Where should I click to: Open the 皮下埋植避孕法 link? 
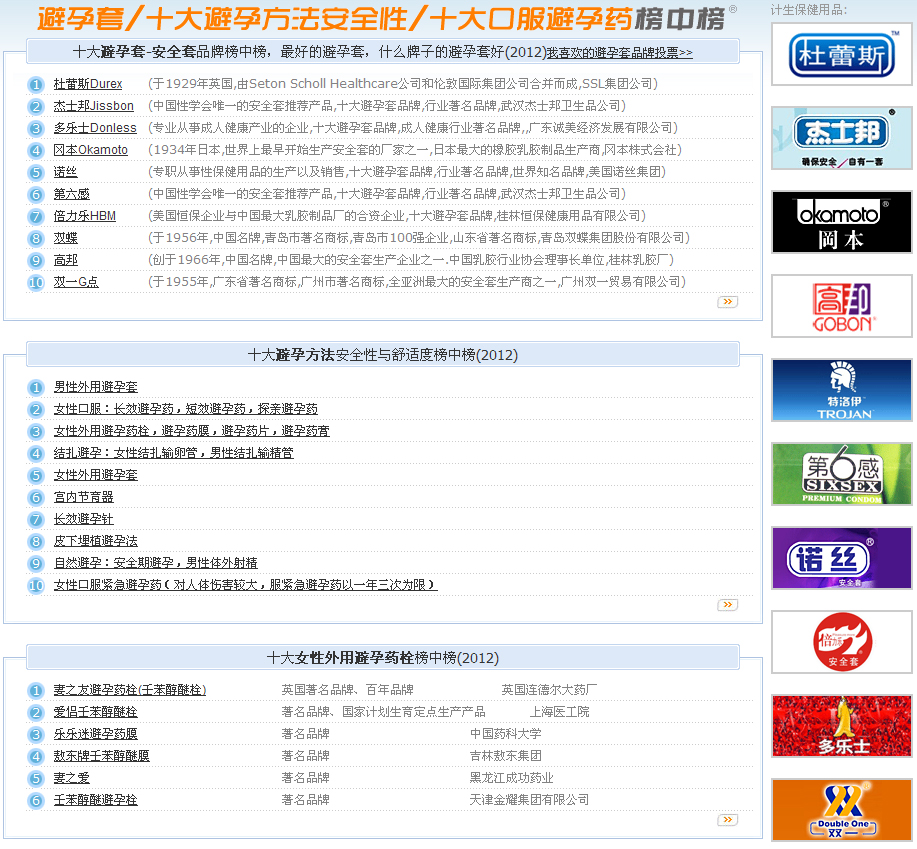click(96, 541)
